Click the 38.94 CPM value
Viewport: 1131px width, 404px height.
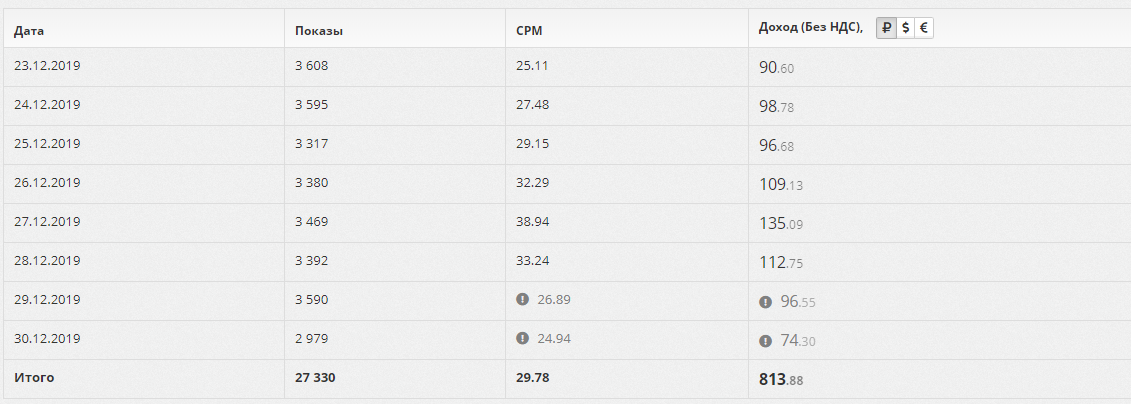tap(532, 221)
